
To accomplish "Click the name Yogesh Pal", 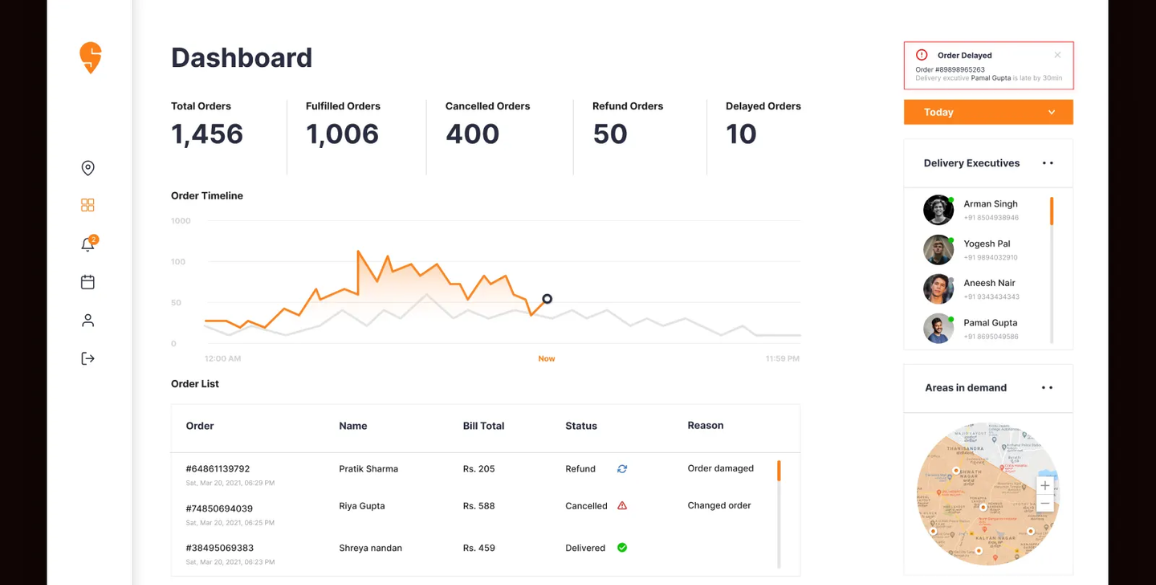I will [x=986, y=243].
